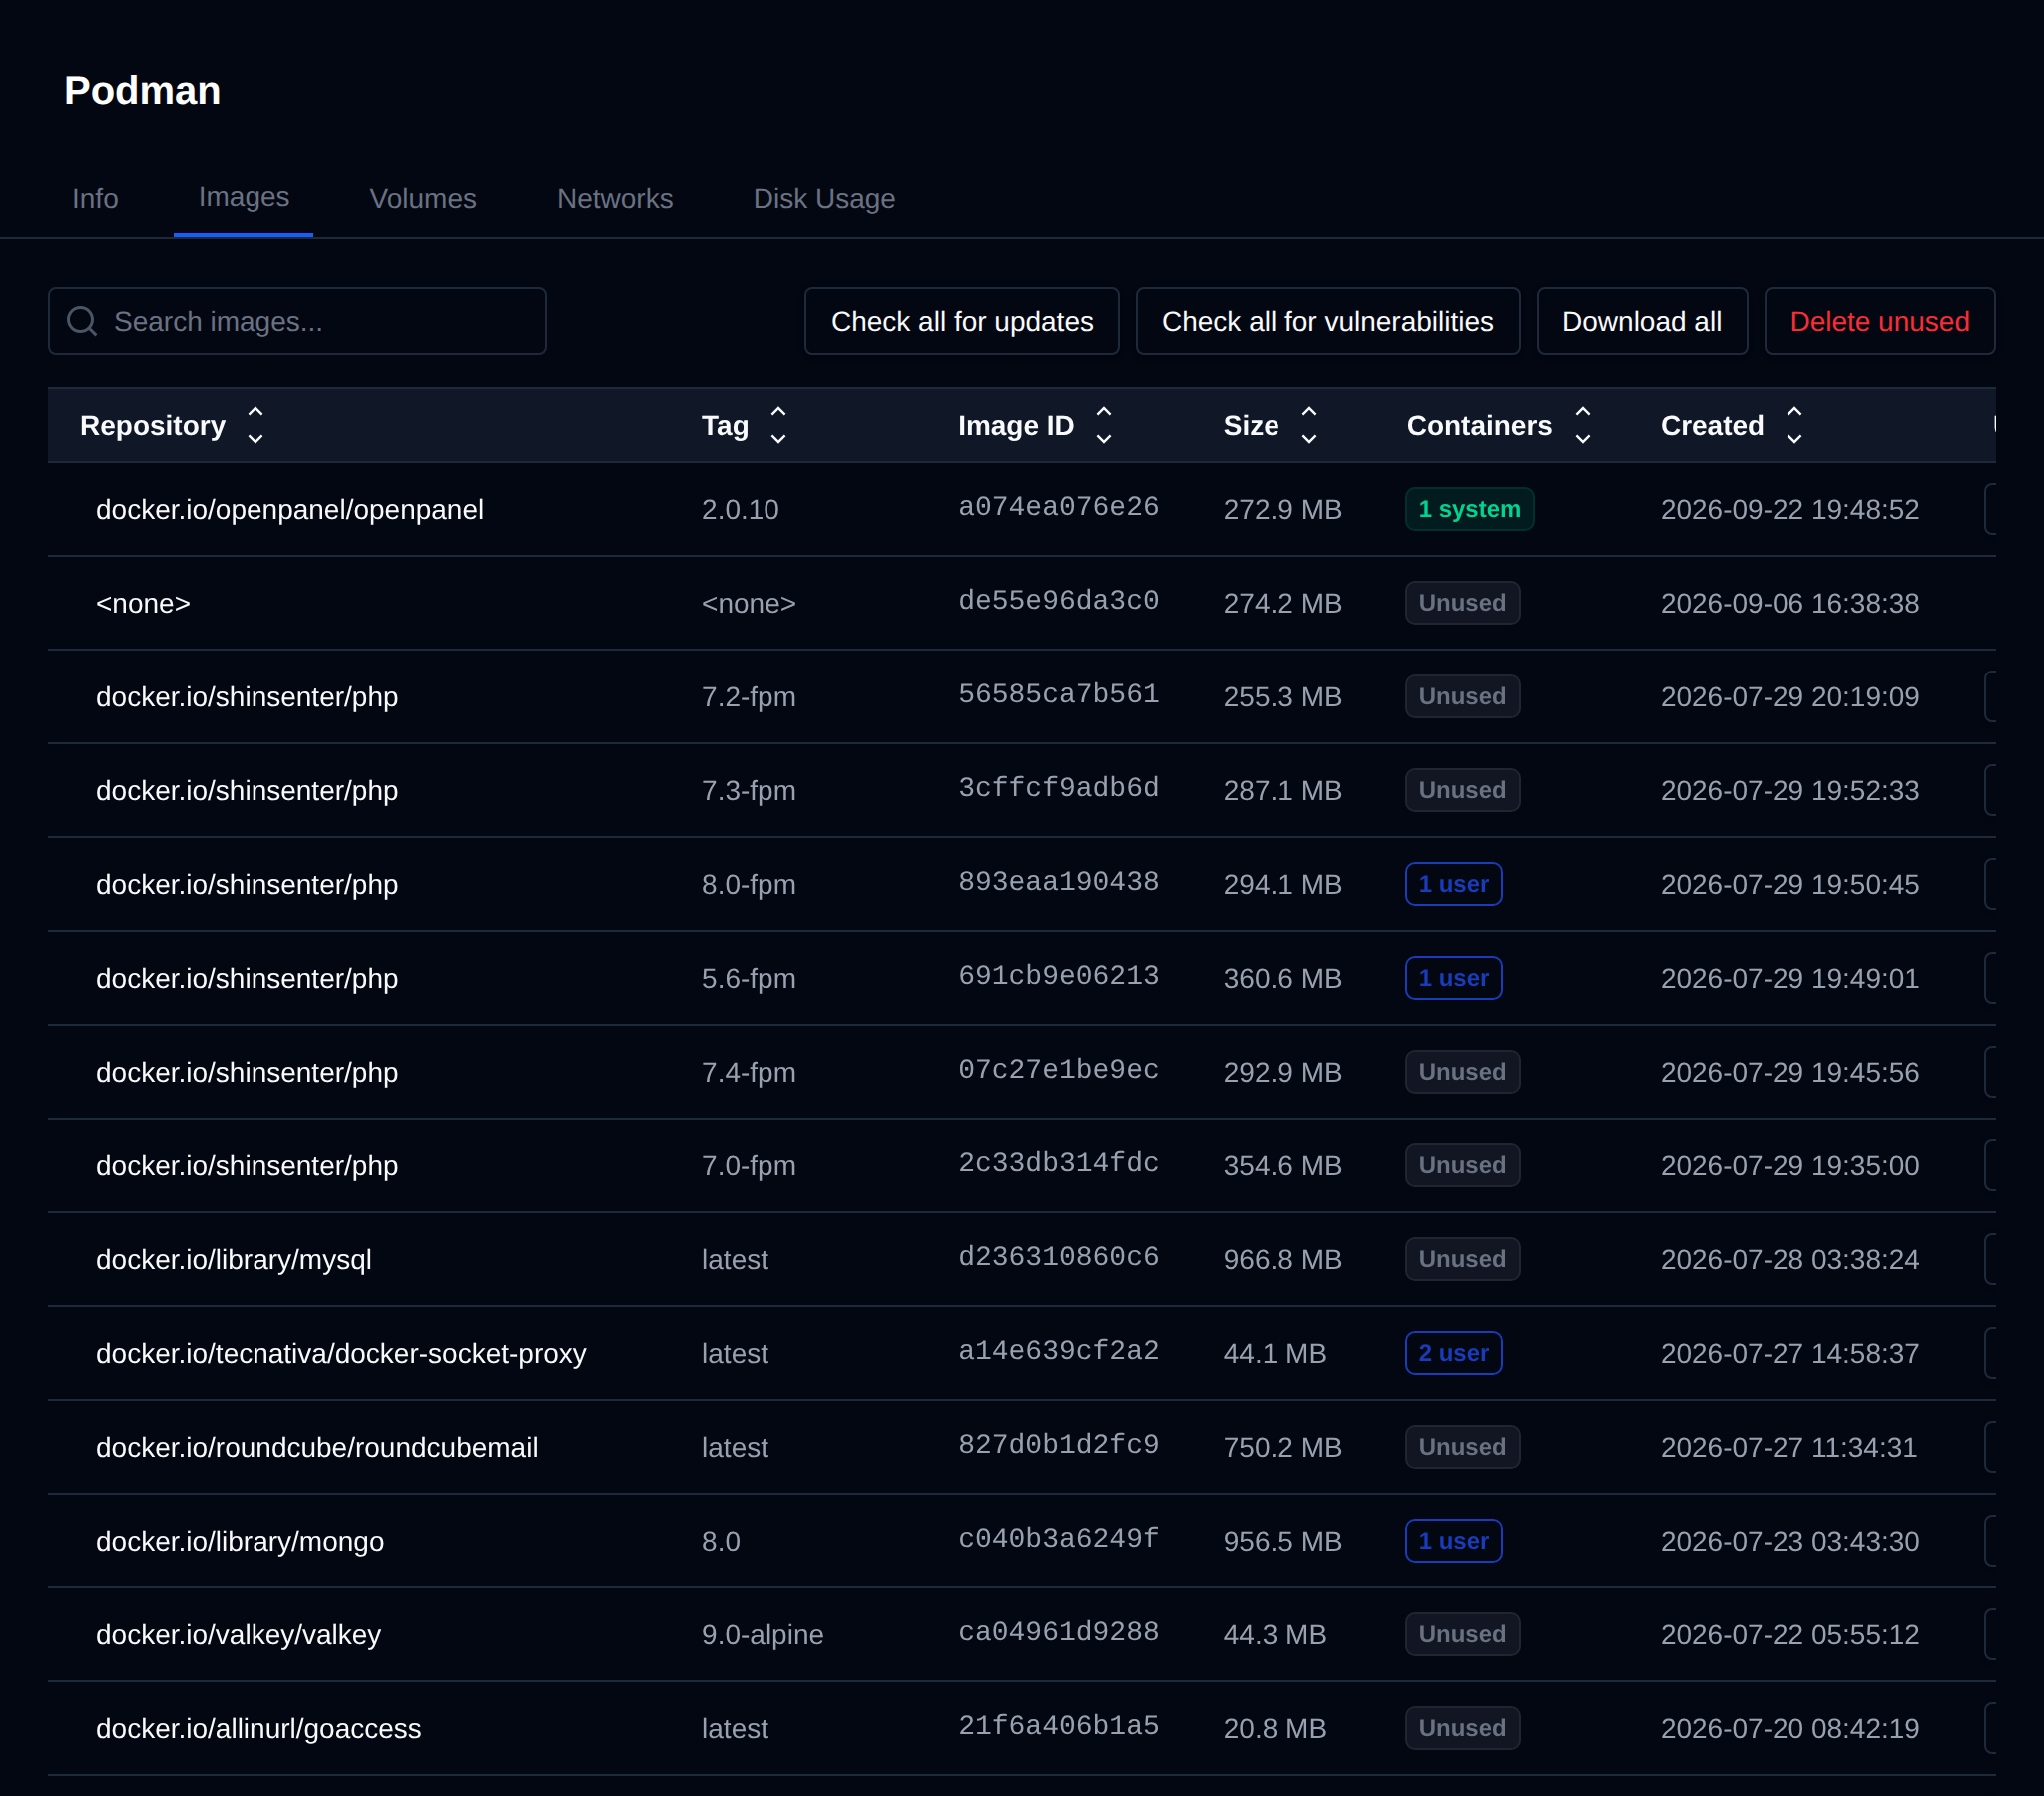This screenshot has width=2044, height=1796.
Task: Sort by Containers column arrows
Action: tap(1582, 425)
